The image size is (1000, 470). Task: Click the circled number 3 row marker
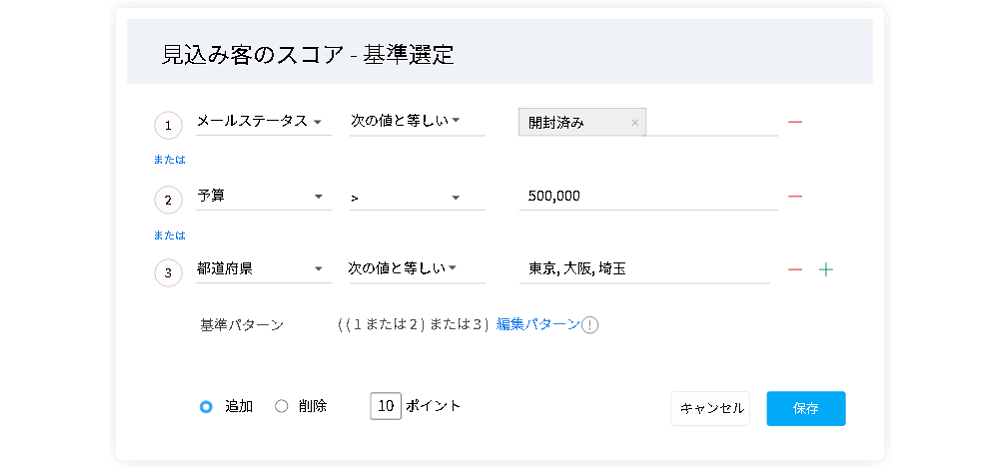coord(168,274)
